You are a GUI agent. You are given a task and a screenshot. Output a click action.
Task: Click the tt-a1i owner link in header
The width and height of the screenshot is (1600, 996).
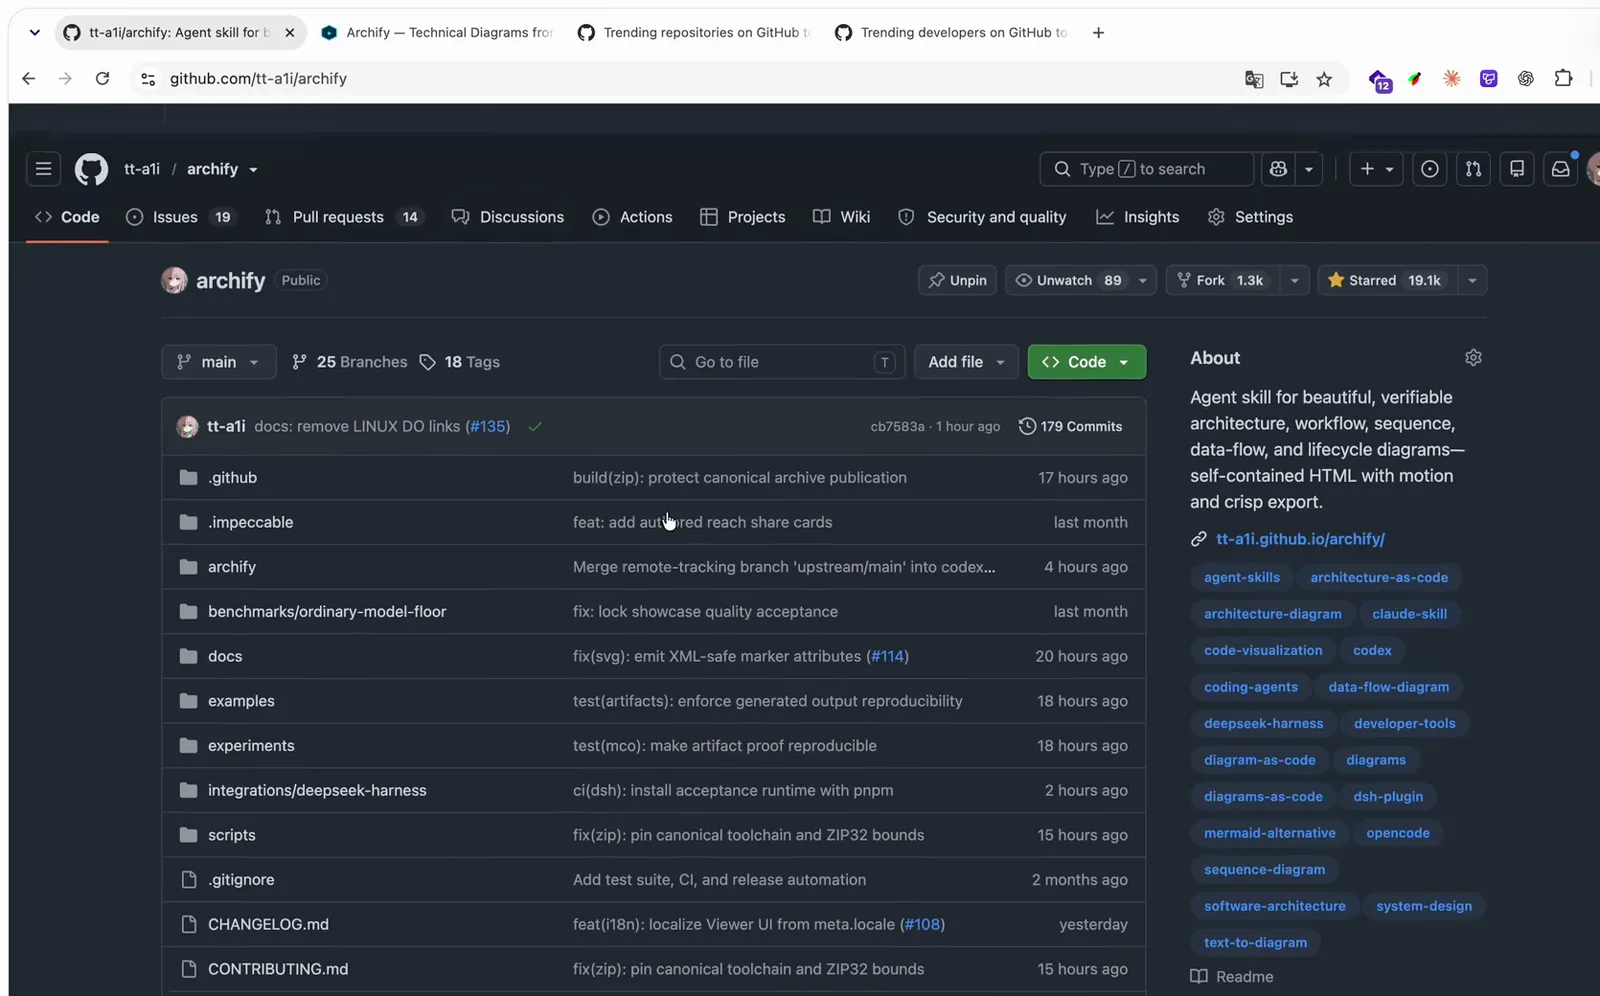(142, 169)
